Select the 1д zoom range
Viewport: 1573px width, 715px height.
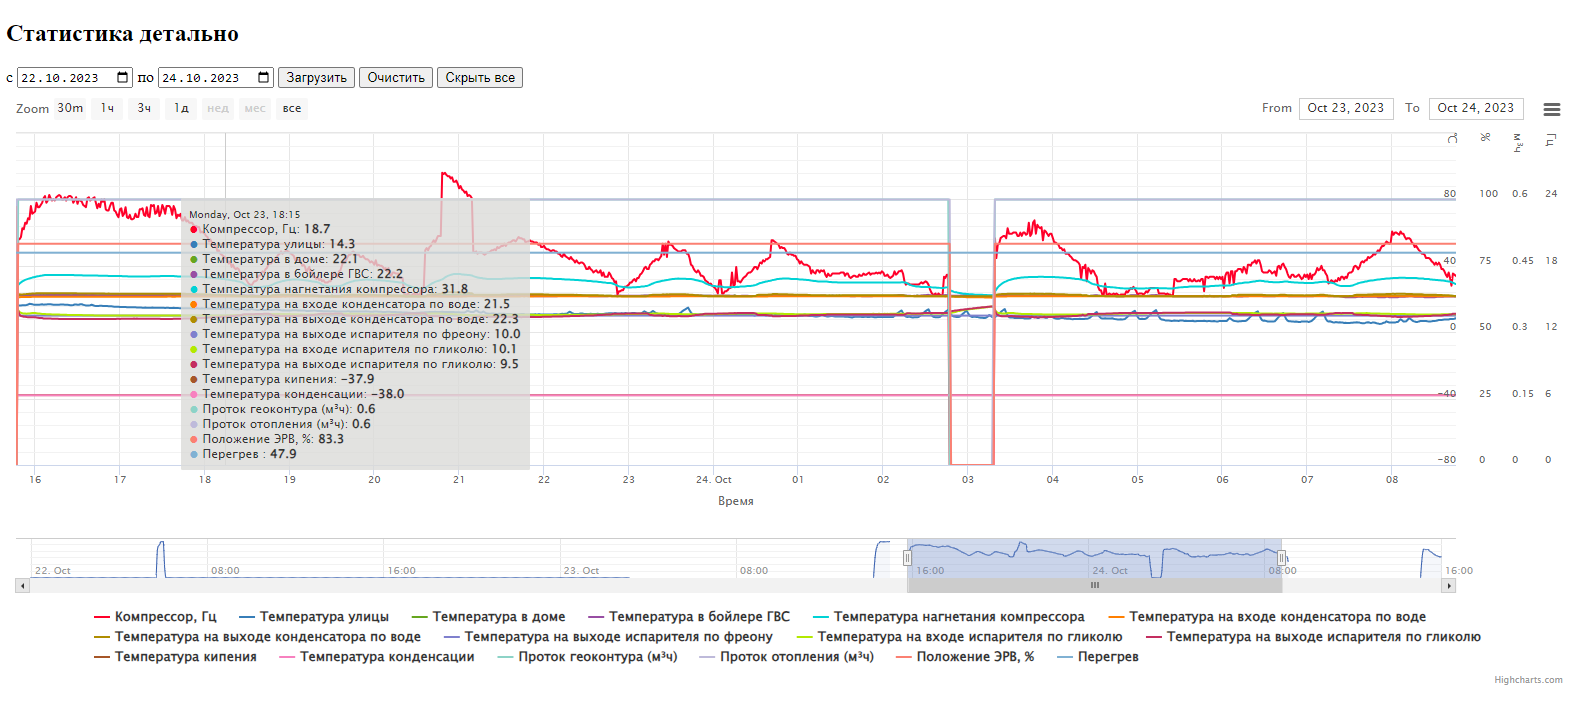pos(181,108)
